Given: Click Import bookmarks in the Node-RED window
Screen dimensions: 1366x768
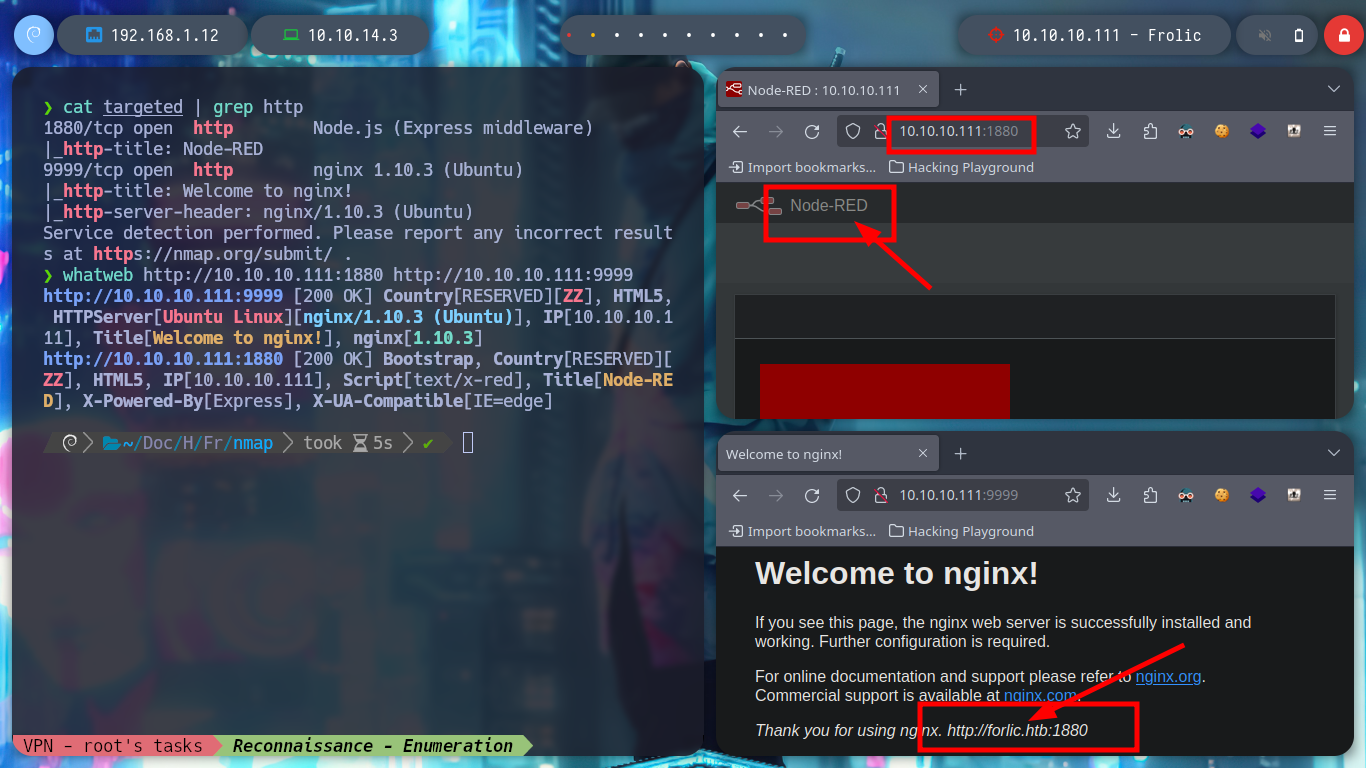Looking at the screenshot, I should coord(802,167).
